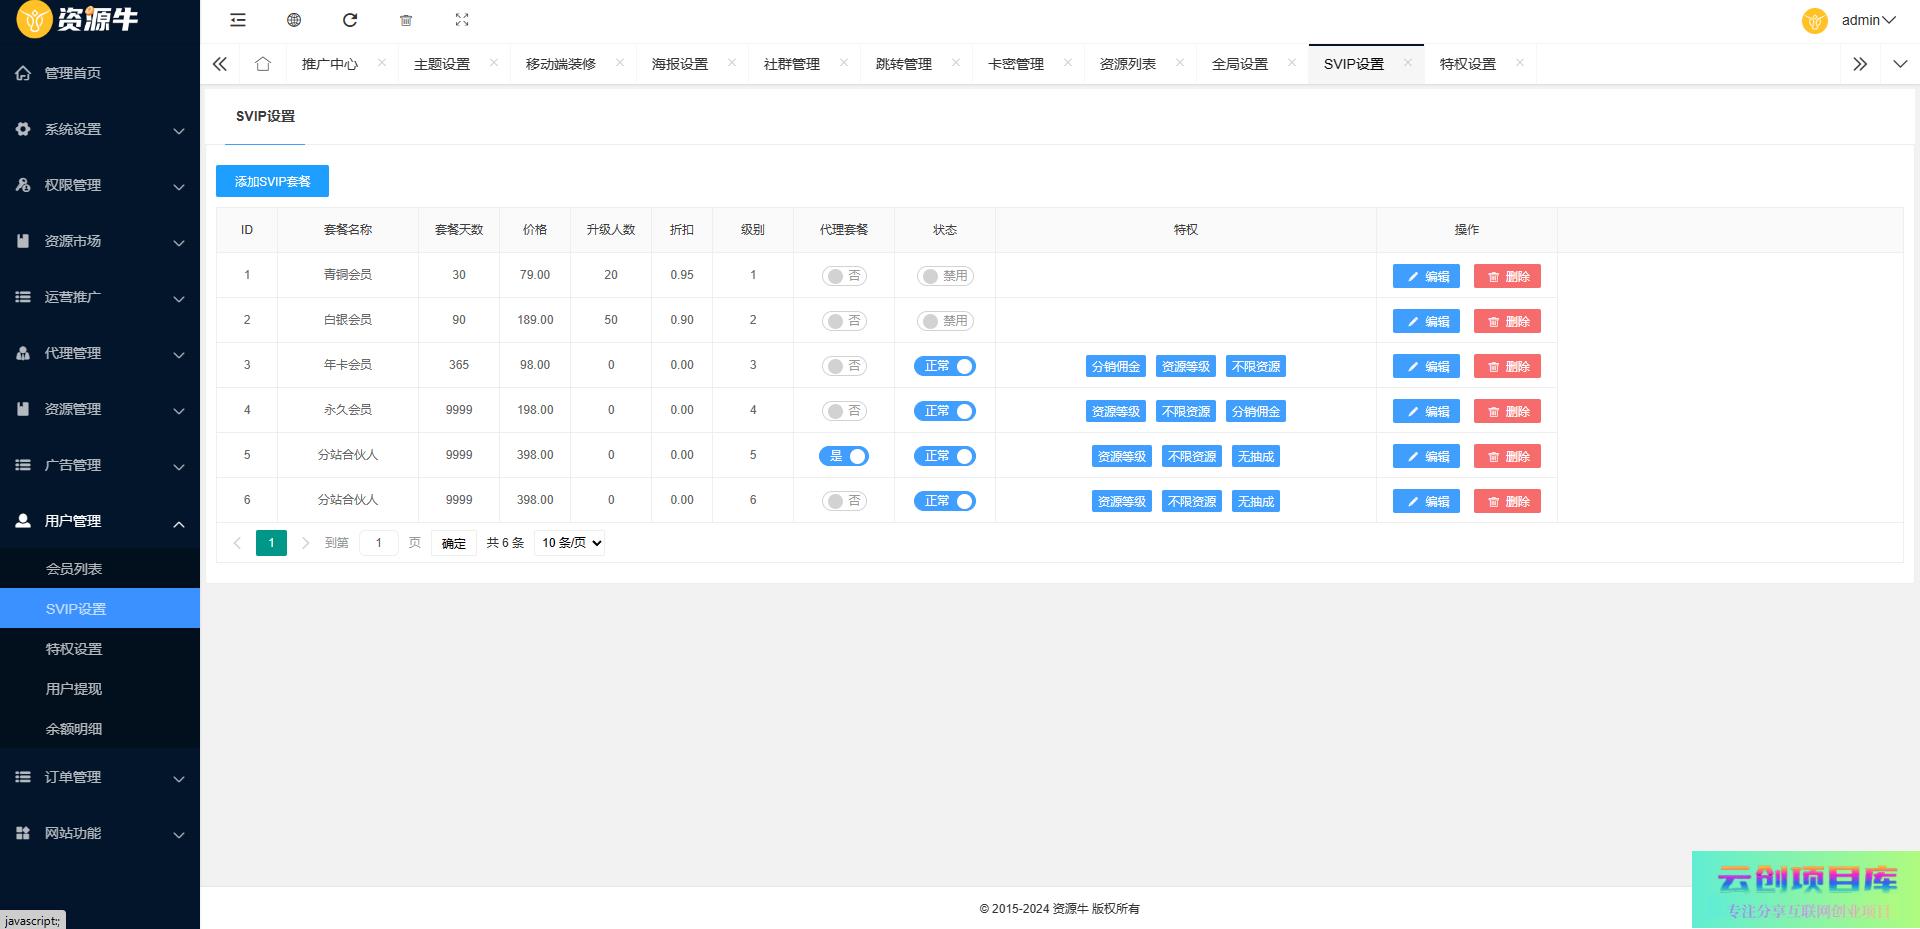
Task: Click the refresh icon in top toolbar
Action: 350,20
